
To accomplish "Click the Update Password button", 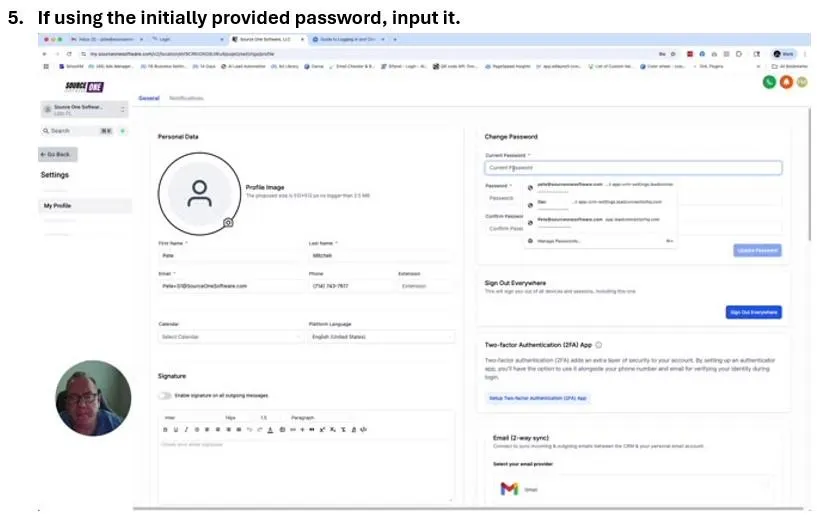I will coord(757,250).
